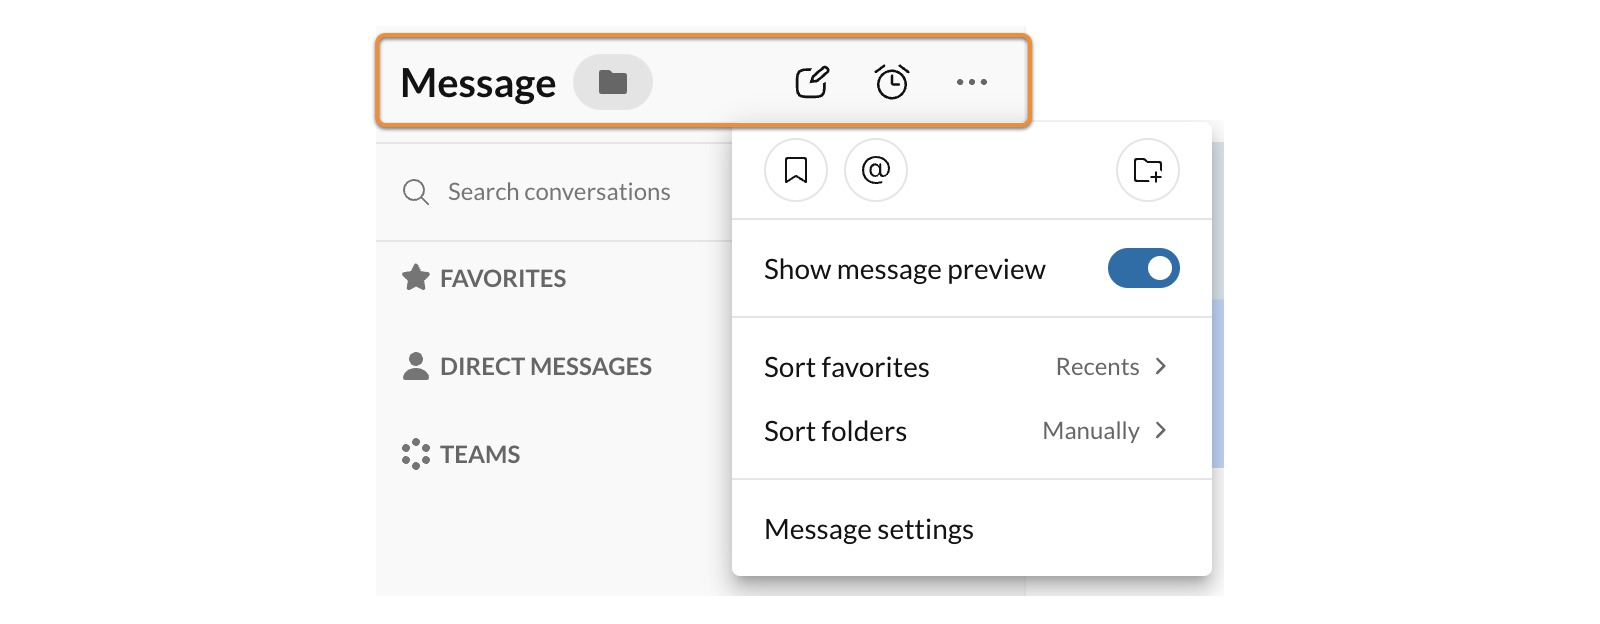The height and width of the screenshot is (624, 1600).
Task: Compose a new message with pencil icon
Action: 812,82
